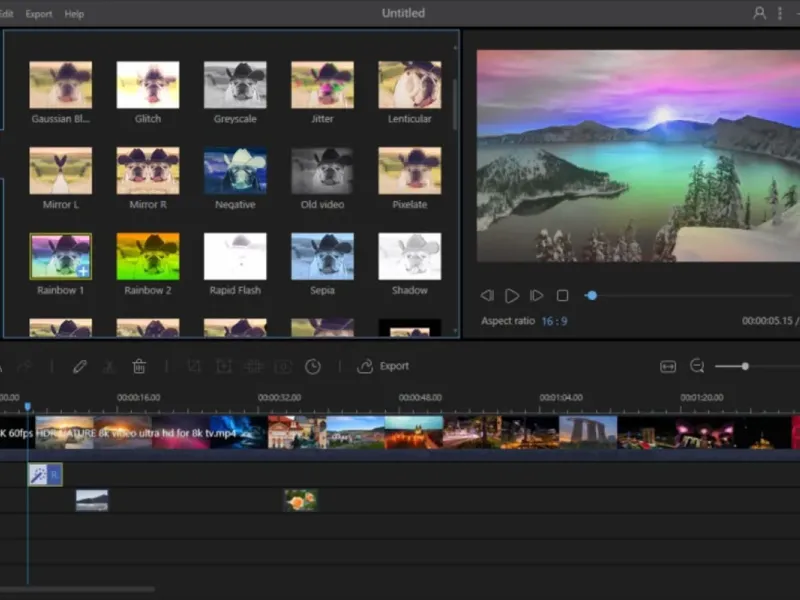800x600 pixels.
Task: Step to the next frame
Action: 537,296
